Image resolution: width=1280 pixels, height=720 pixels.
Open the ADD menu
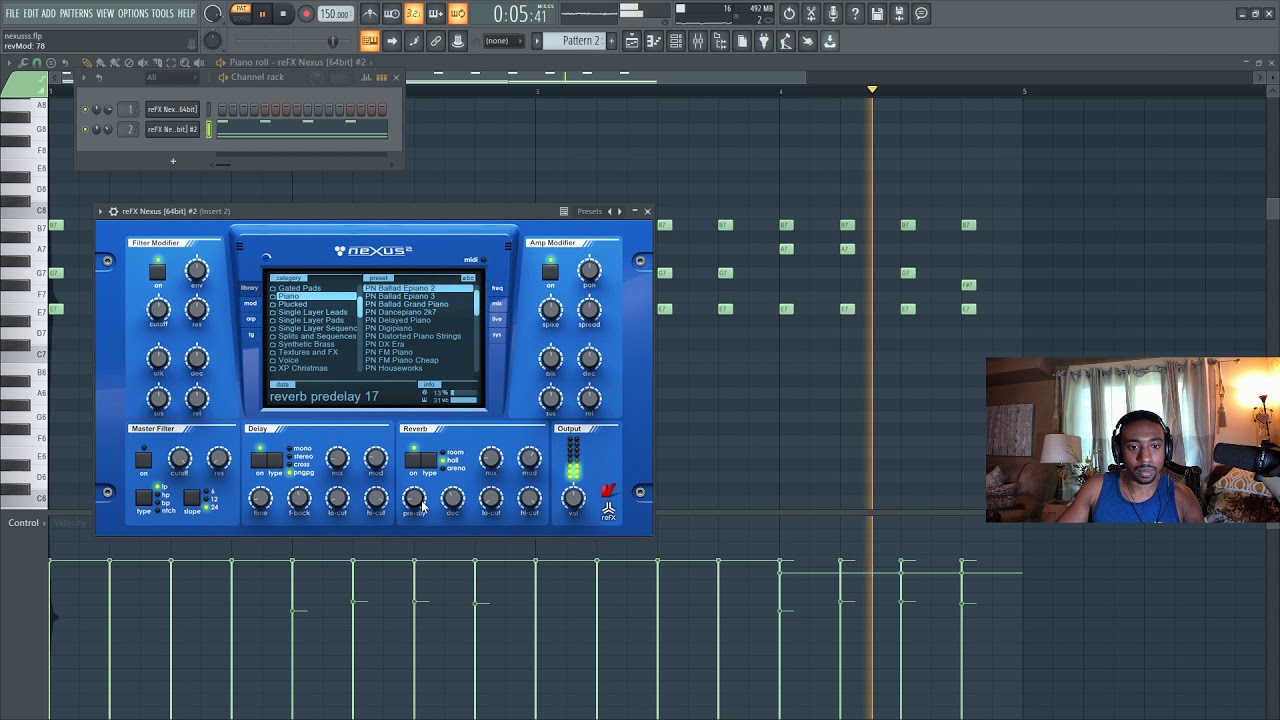point(48,13)
